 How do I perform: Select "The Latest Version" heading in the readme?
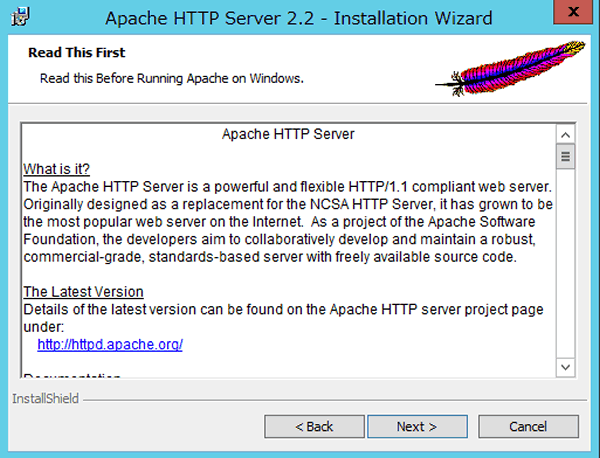[x=83, y=292]
